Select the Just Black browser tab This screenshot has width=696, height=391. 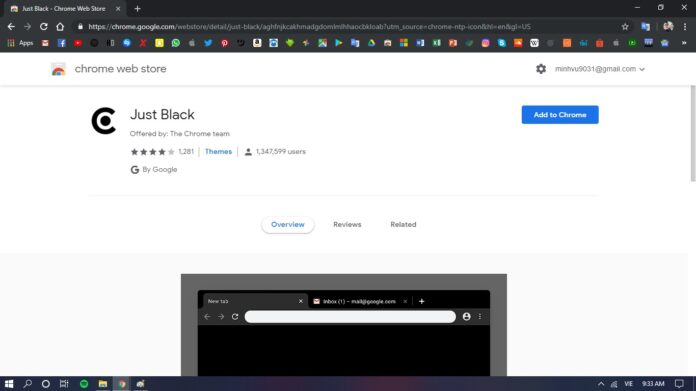point(64,9)
